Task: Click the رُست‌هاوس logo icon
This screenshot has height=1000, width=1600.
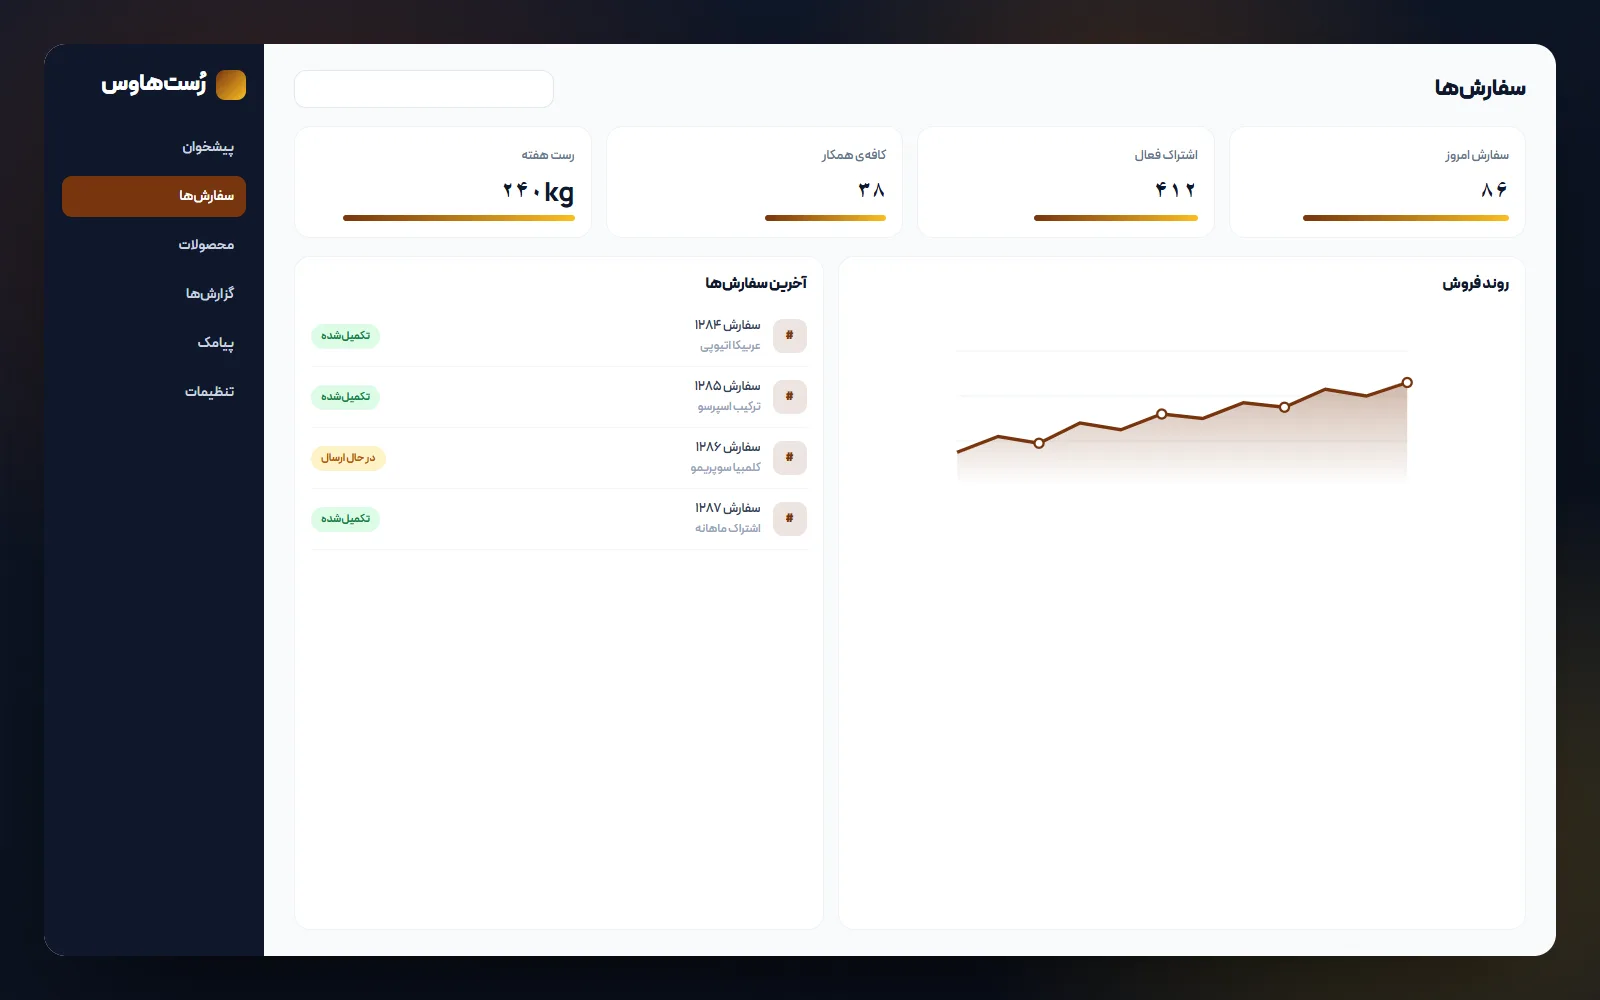Action: point(231,85)
